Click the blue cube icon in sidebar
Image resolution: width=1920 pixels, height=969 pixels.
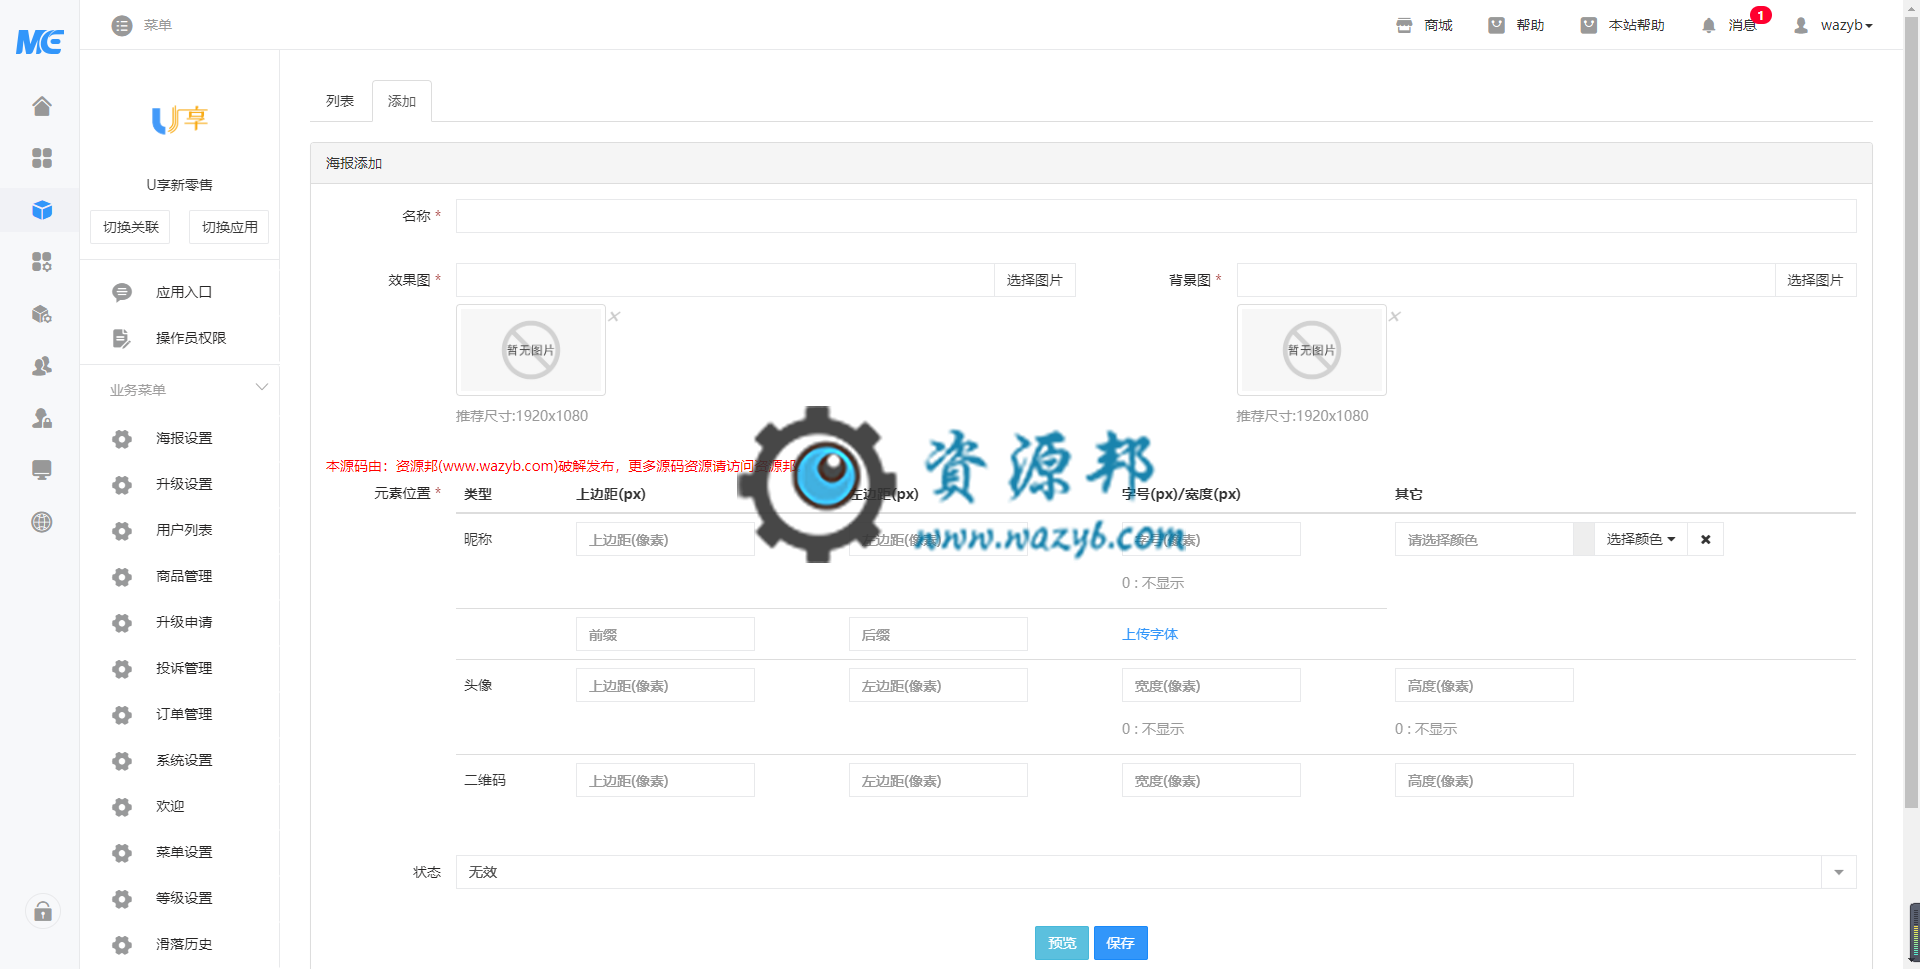(41, 210)
